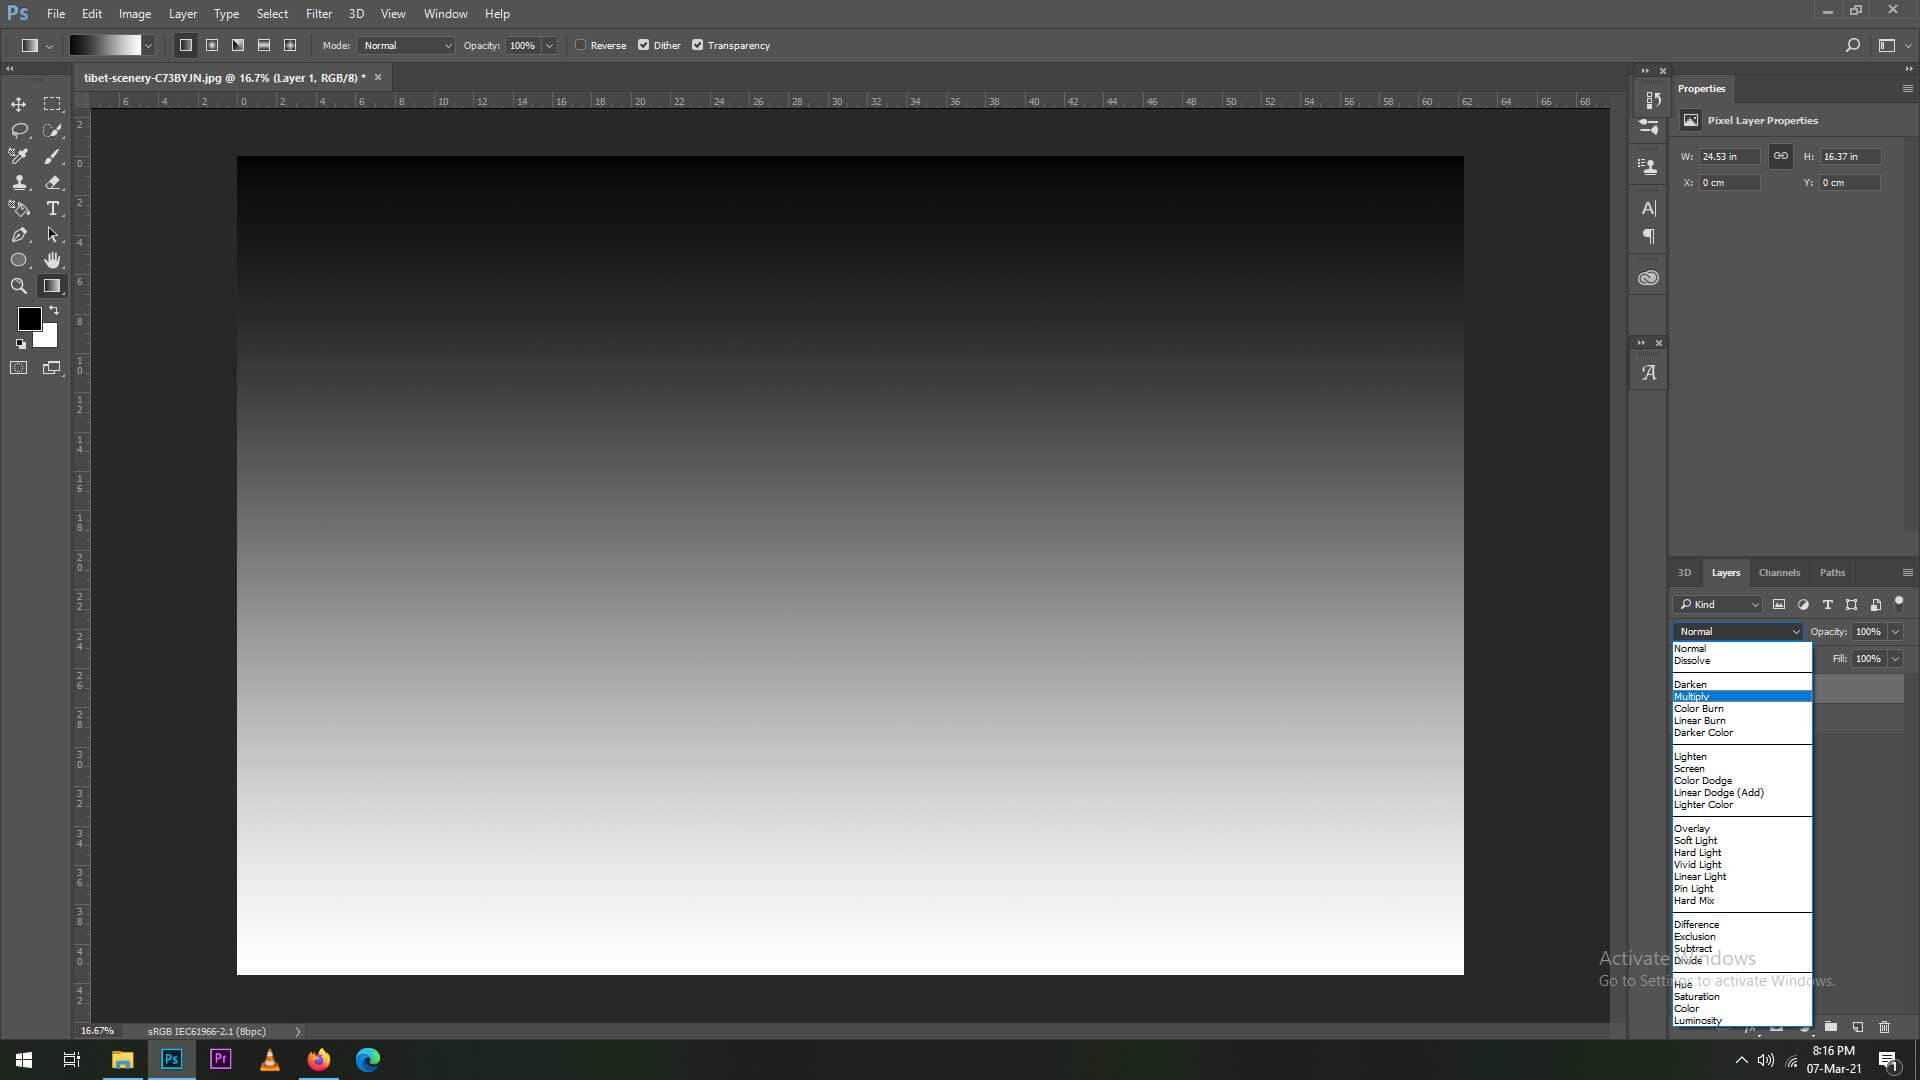Viewport: 1920px width, 1080px height.
Task: Click the Eraser tool in toolbar
Action: [53, 182]
